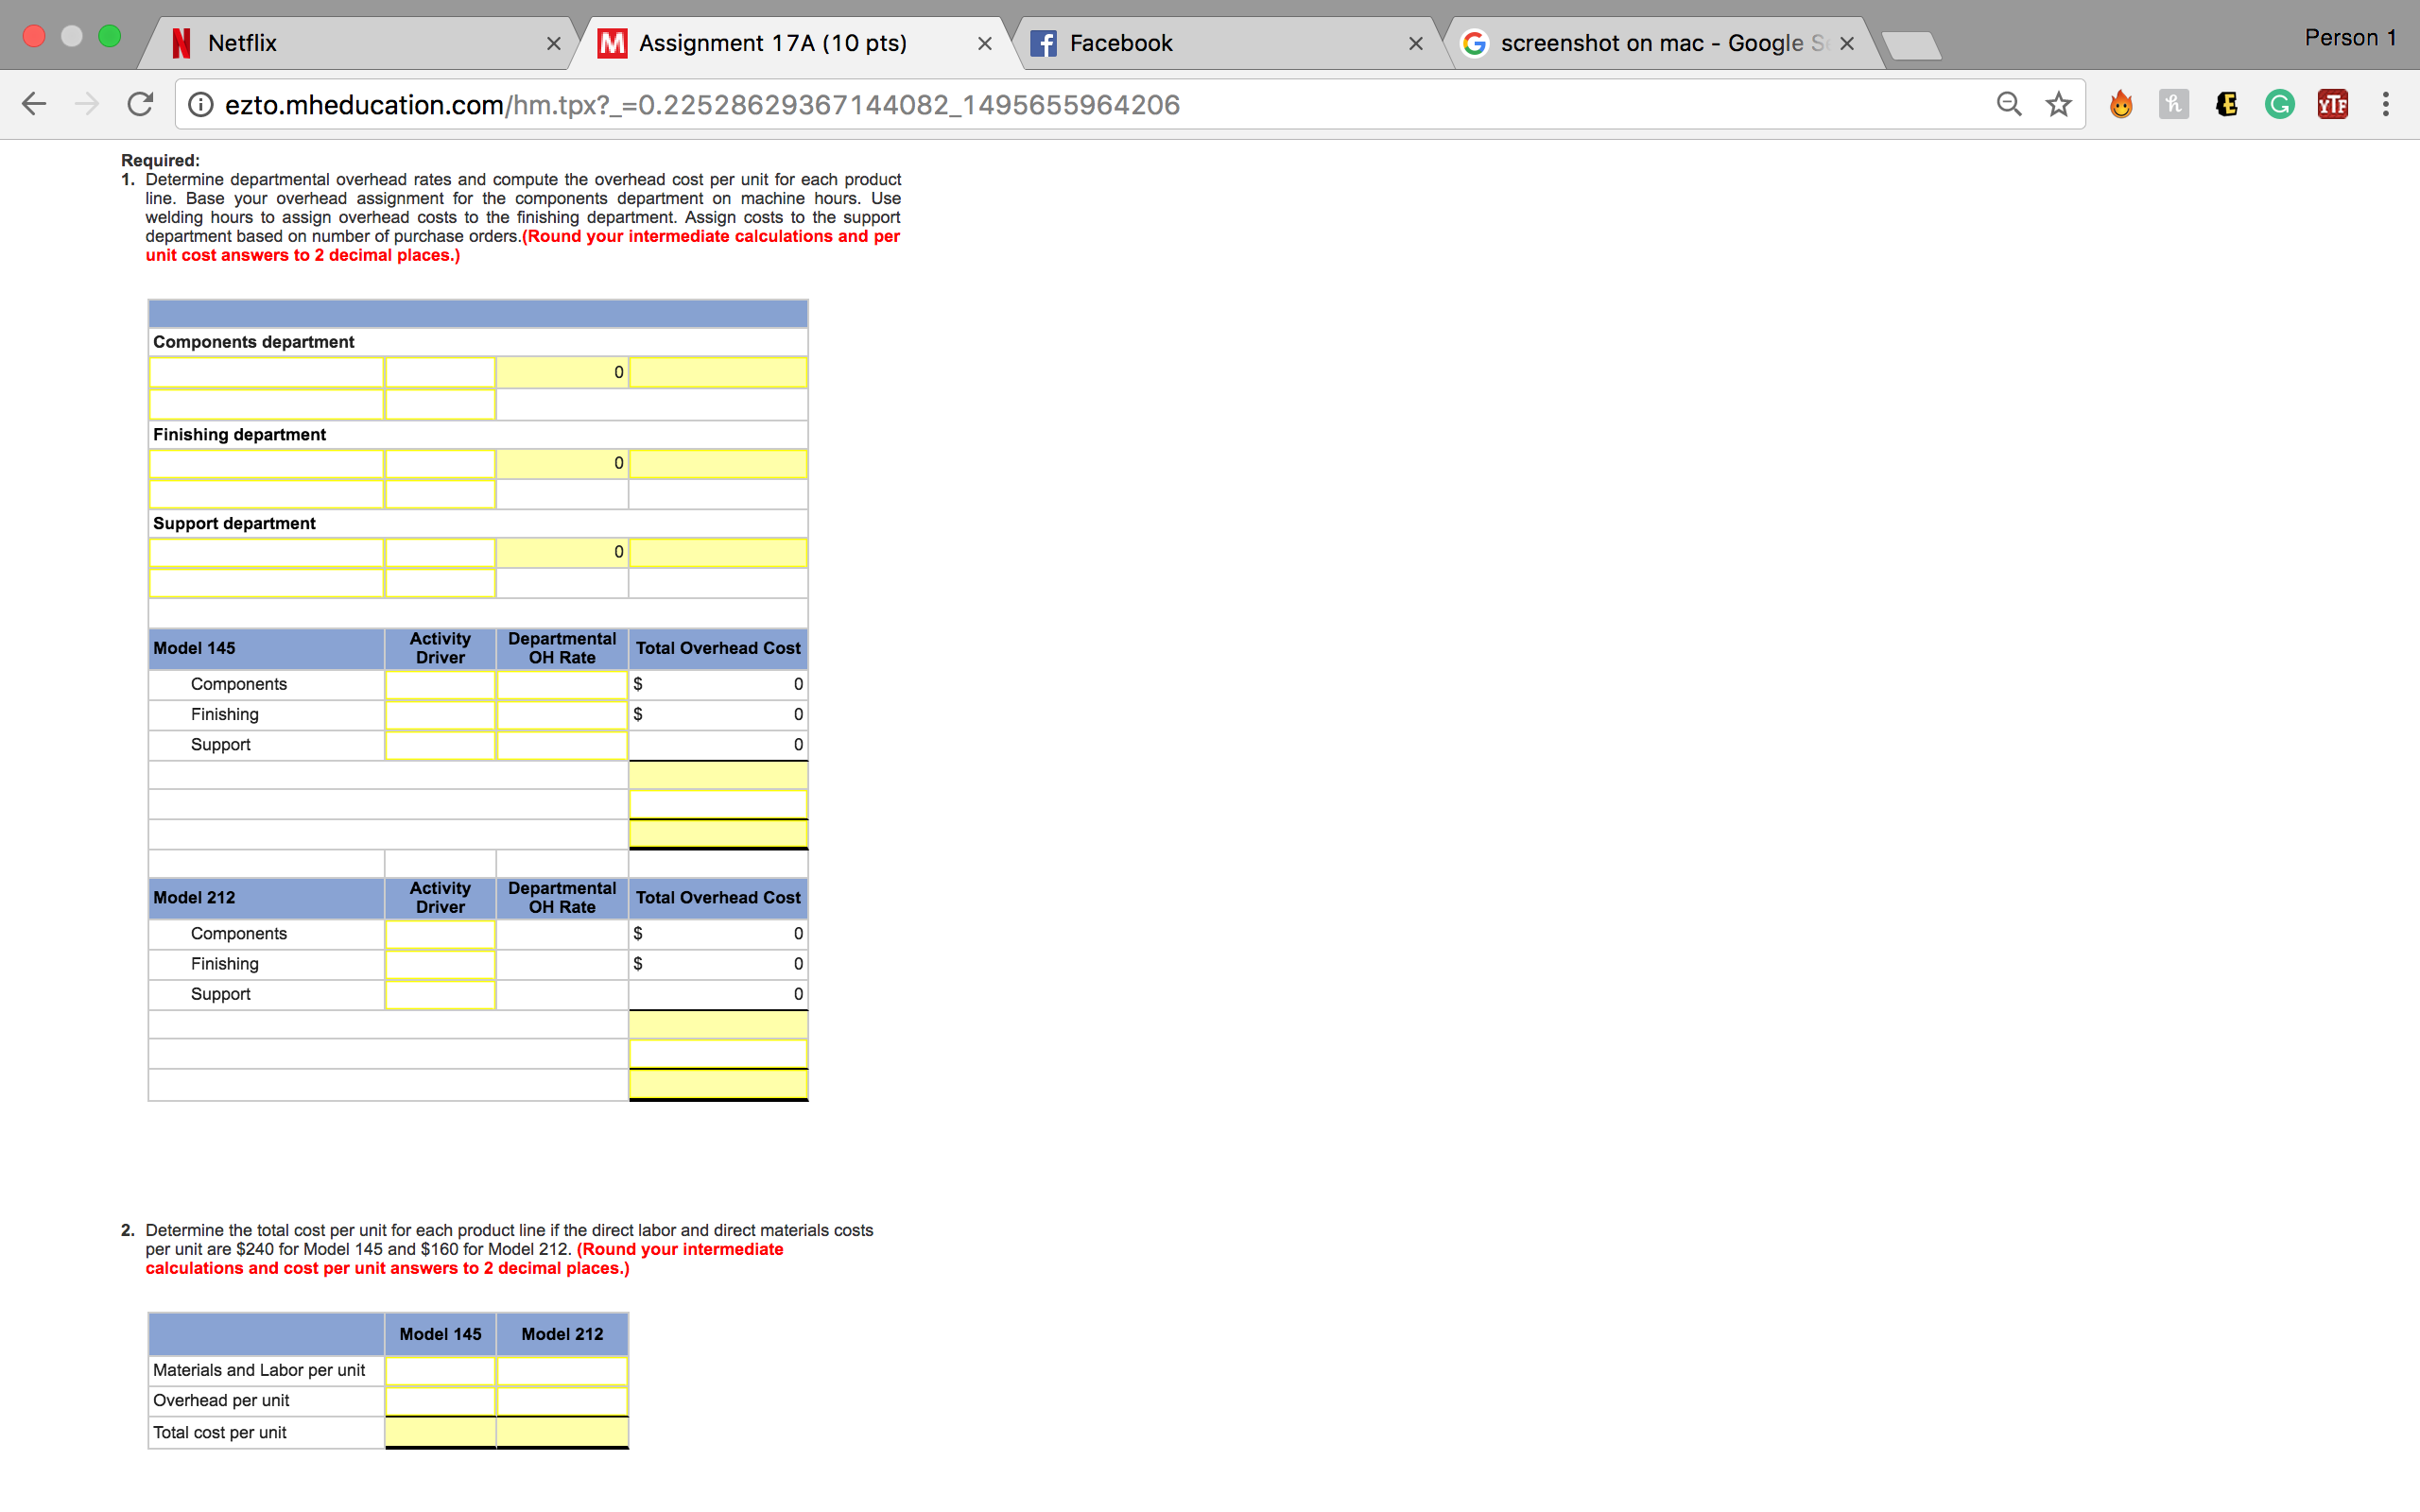Open the Hola VPN extension

2122,104
